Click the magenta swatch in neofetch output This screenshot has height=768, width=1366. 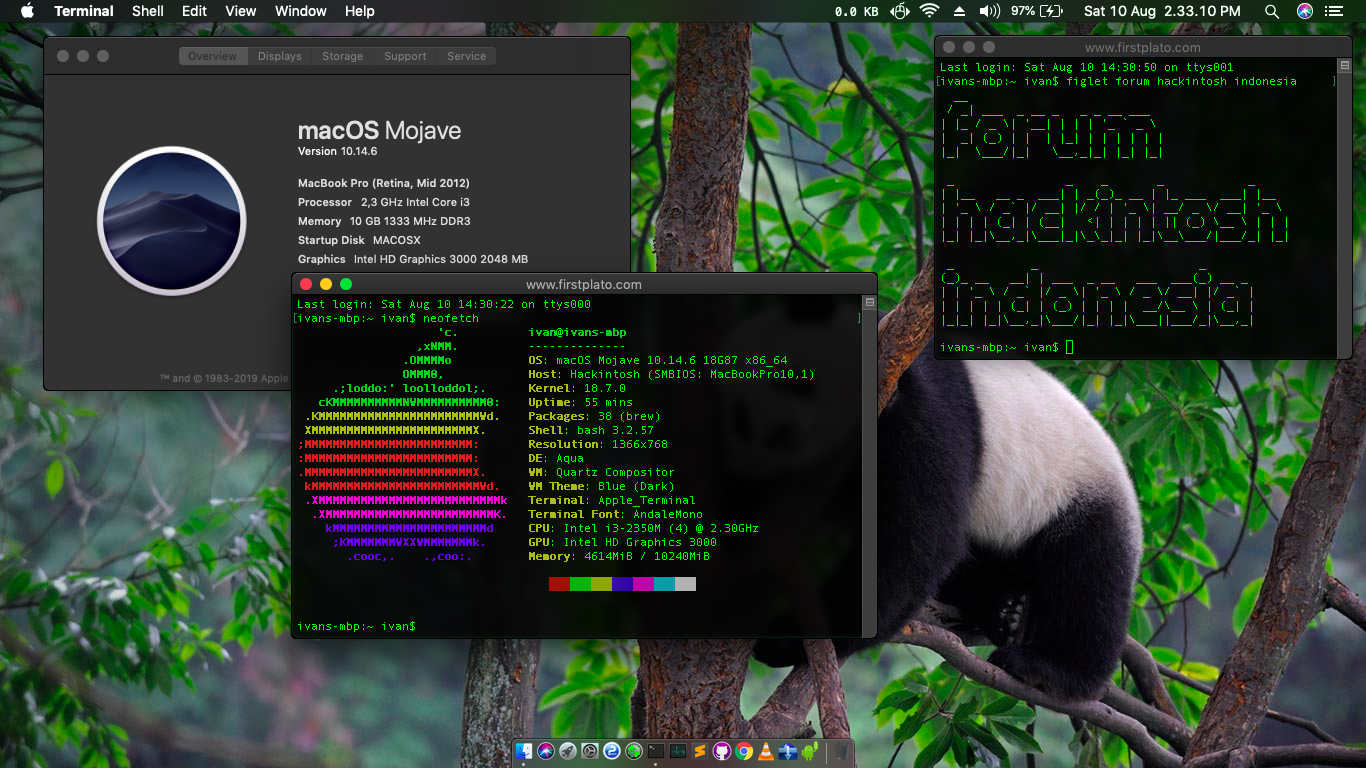tap(643, 584)
